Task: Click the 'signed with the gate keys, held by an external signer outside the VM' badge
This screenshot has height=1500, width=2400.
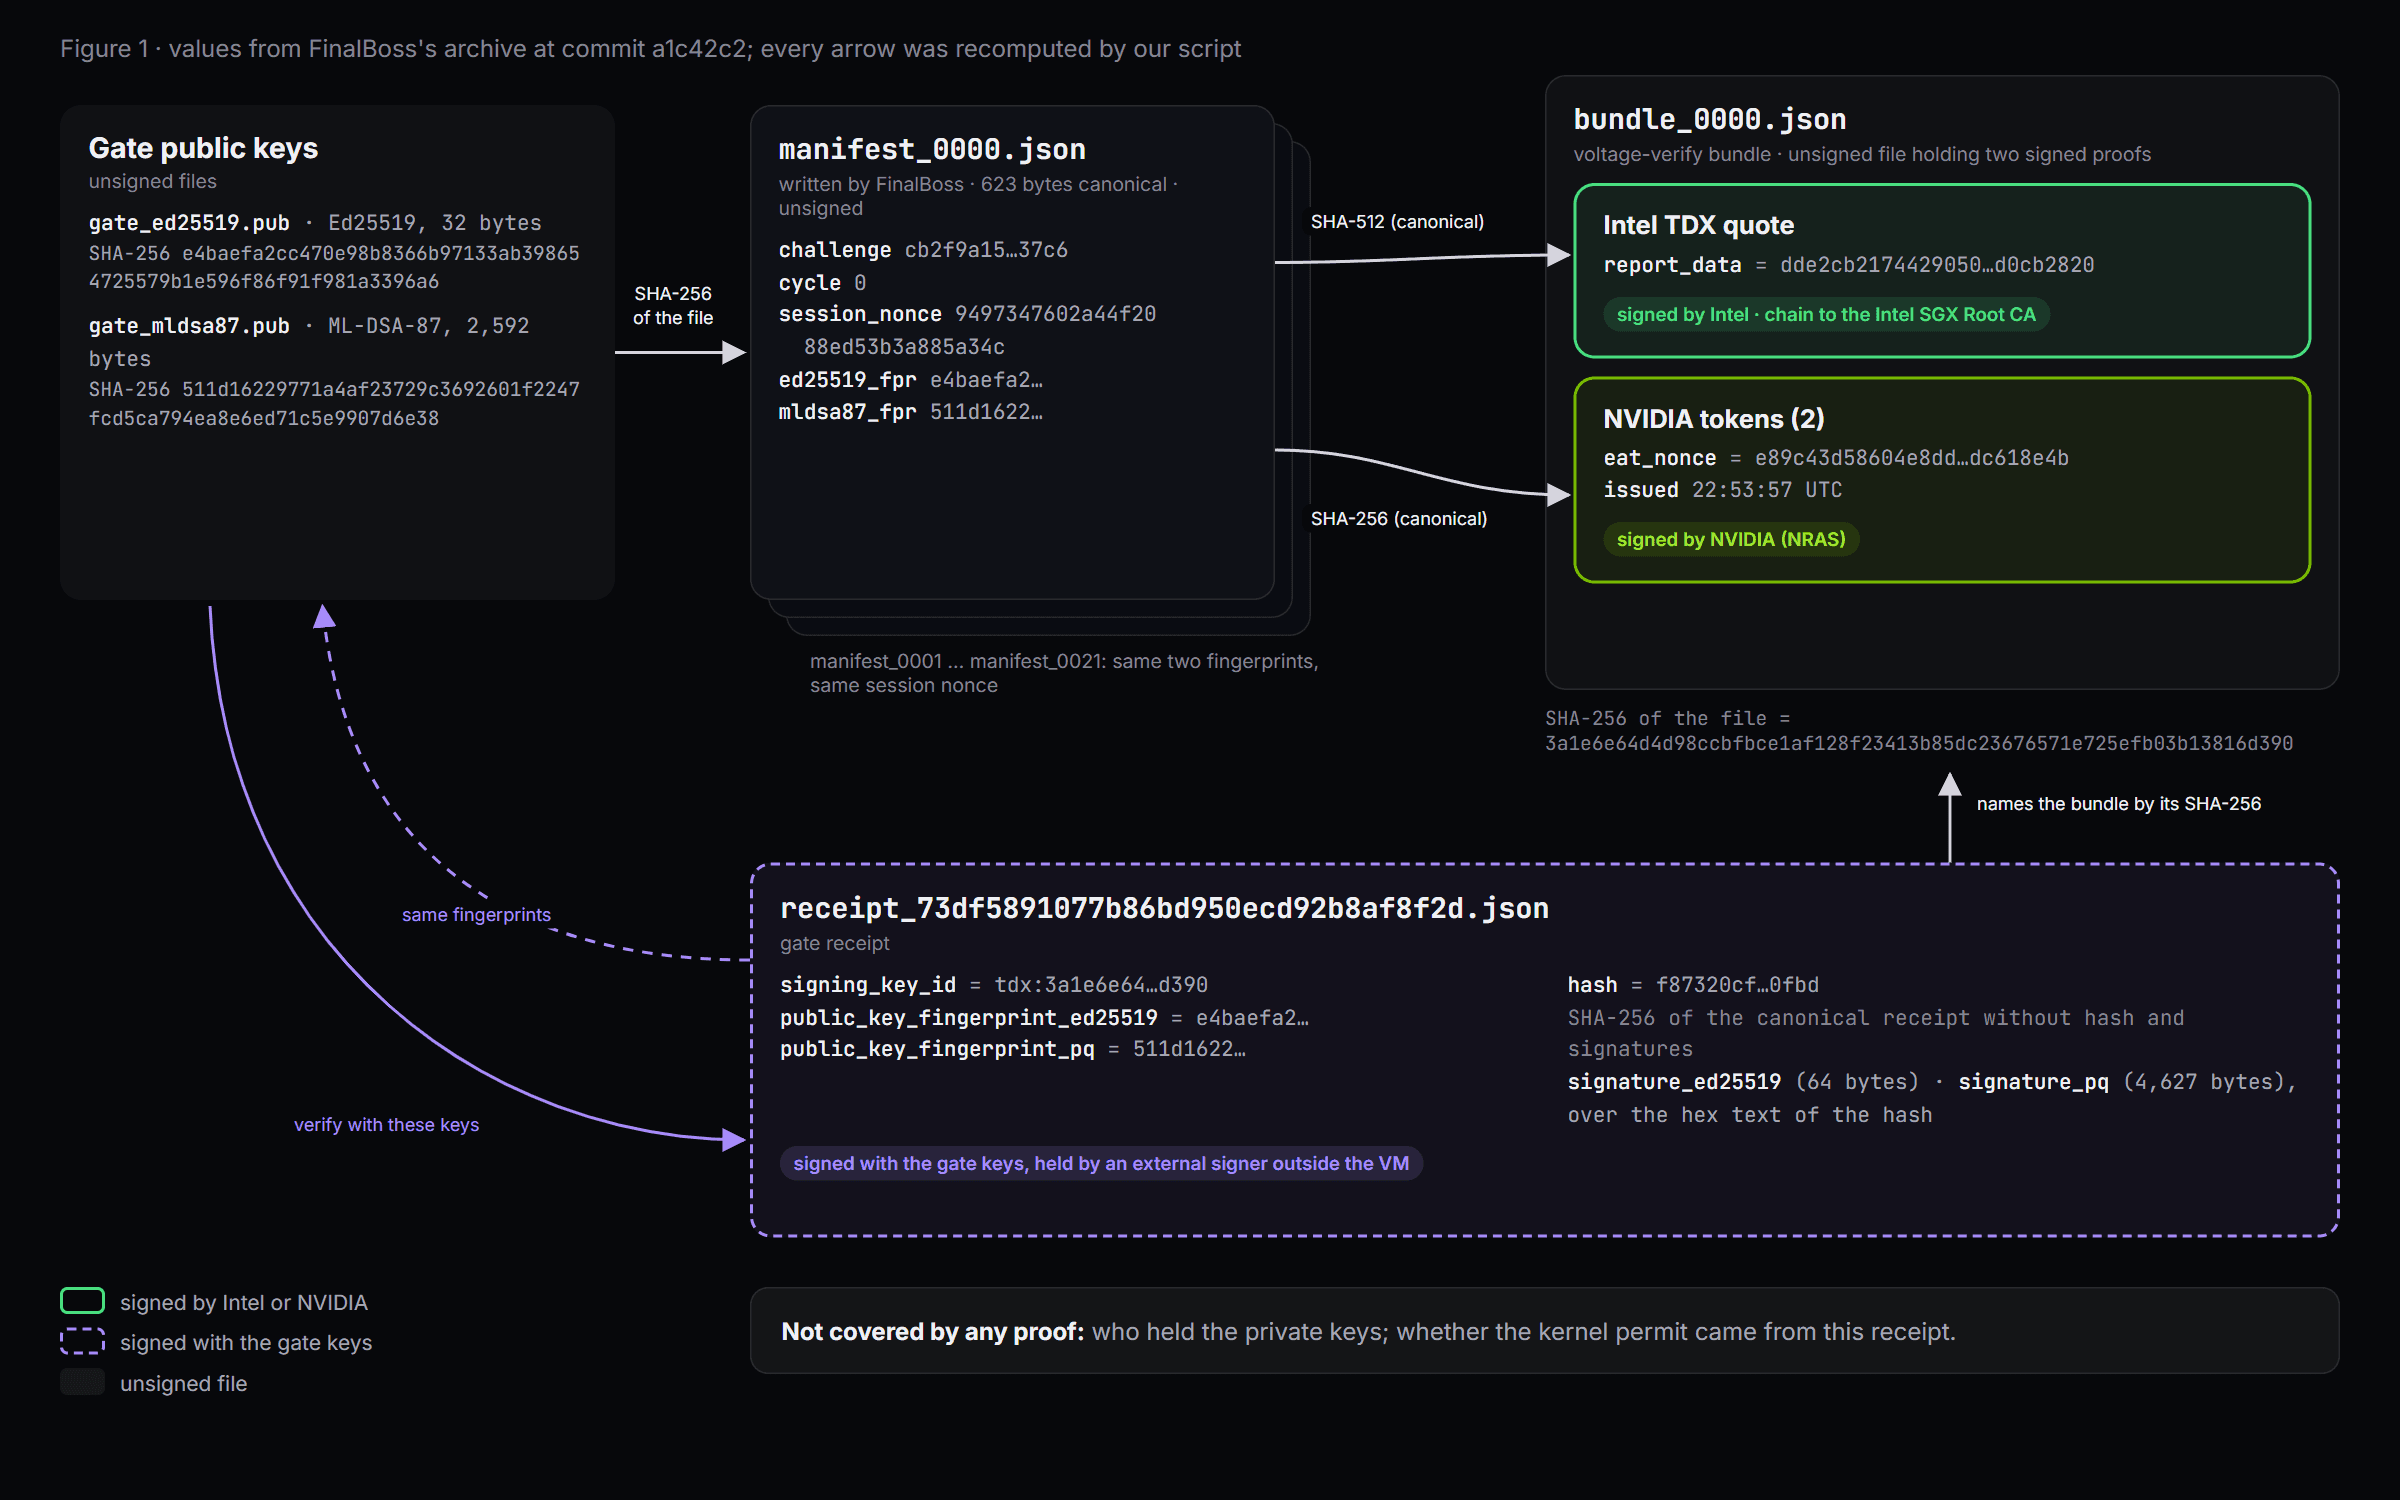Action: pyautogui.click(x=1101, y=1163)
